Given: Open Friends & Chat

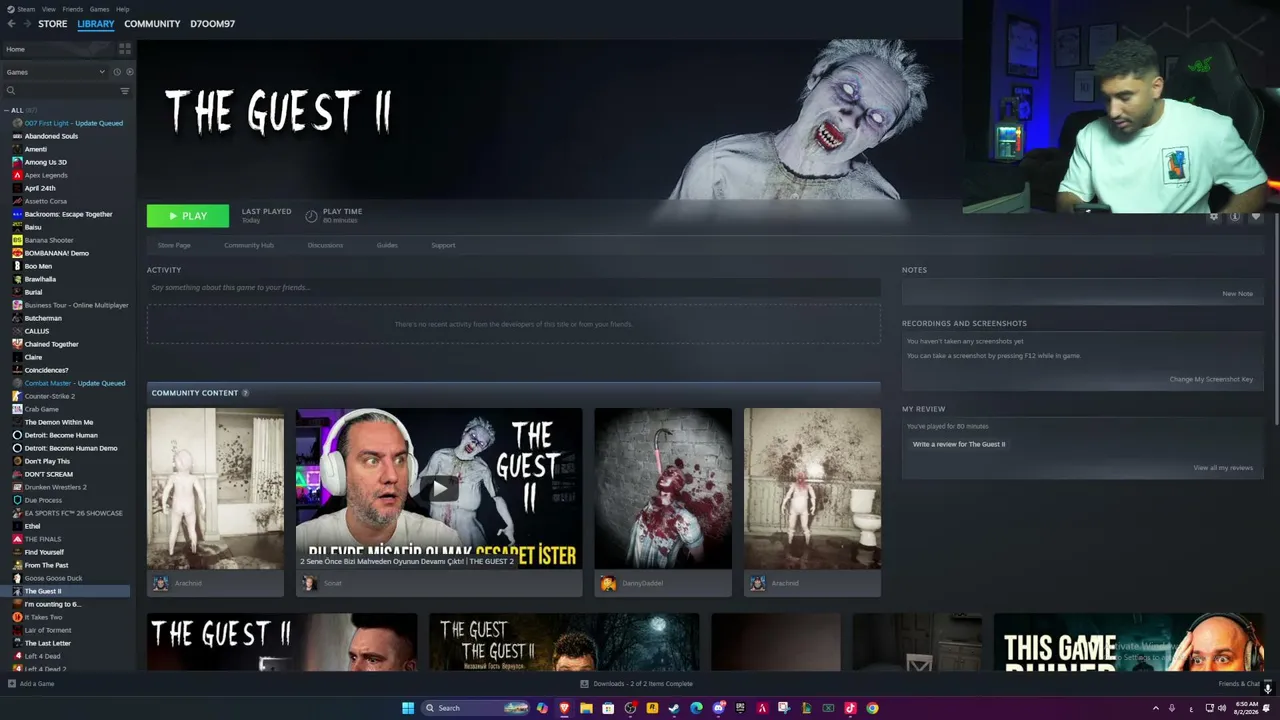Looking at the screenshot, I should 1239,684.
